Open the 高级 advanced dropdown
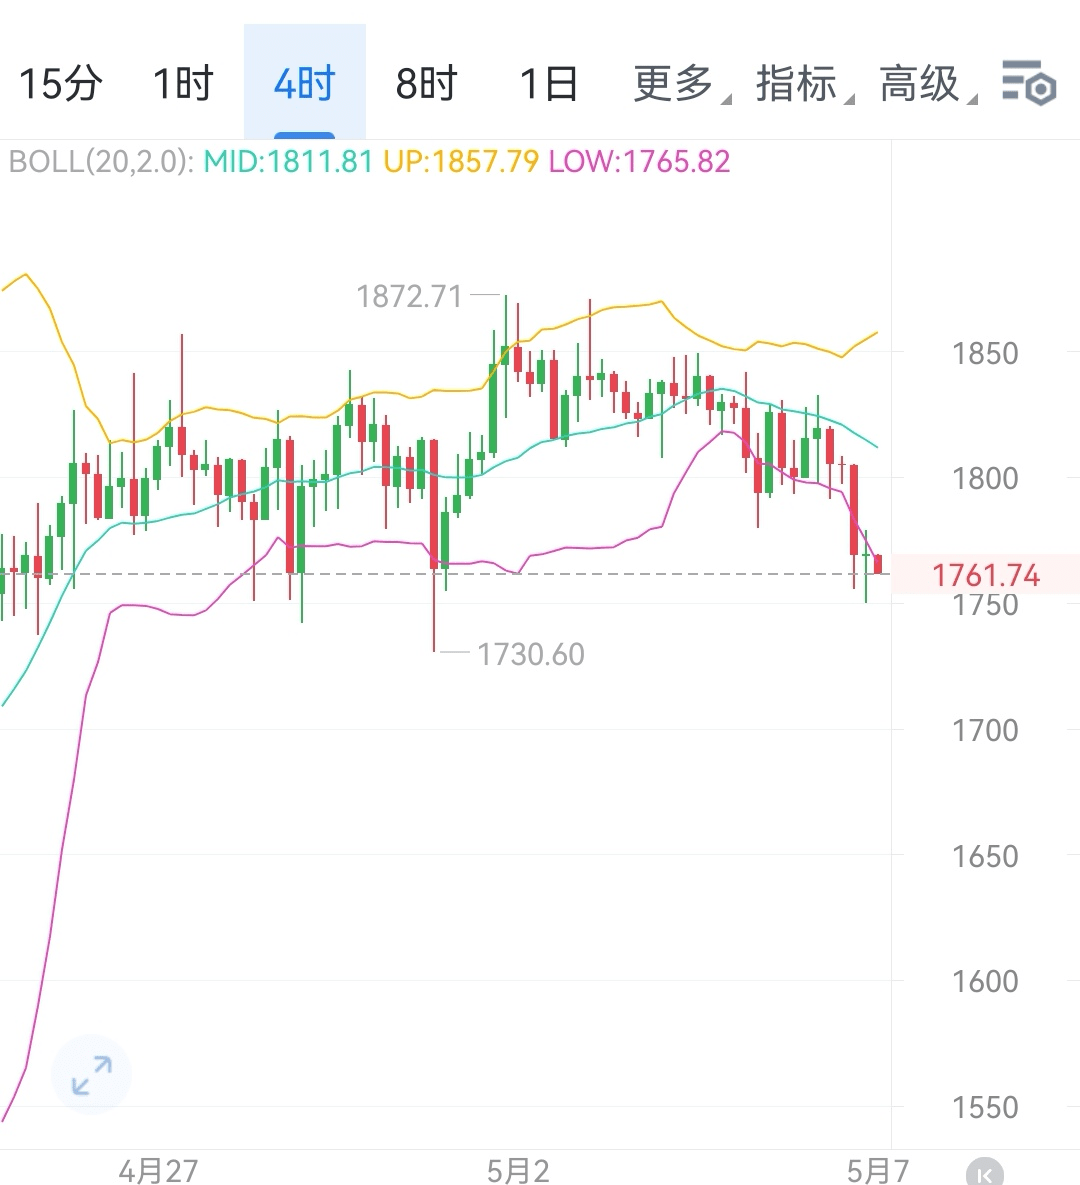Viewport: 1080px width, 1185px height. click(x=927, y=83)
